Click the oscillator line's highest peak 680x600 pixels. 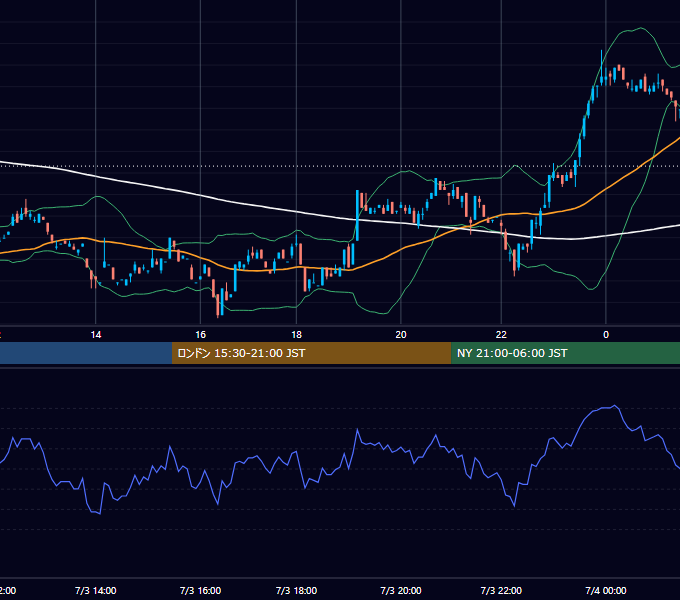pyautogui.click(x=615, y=406)
